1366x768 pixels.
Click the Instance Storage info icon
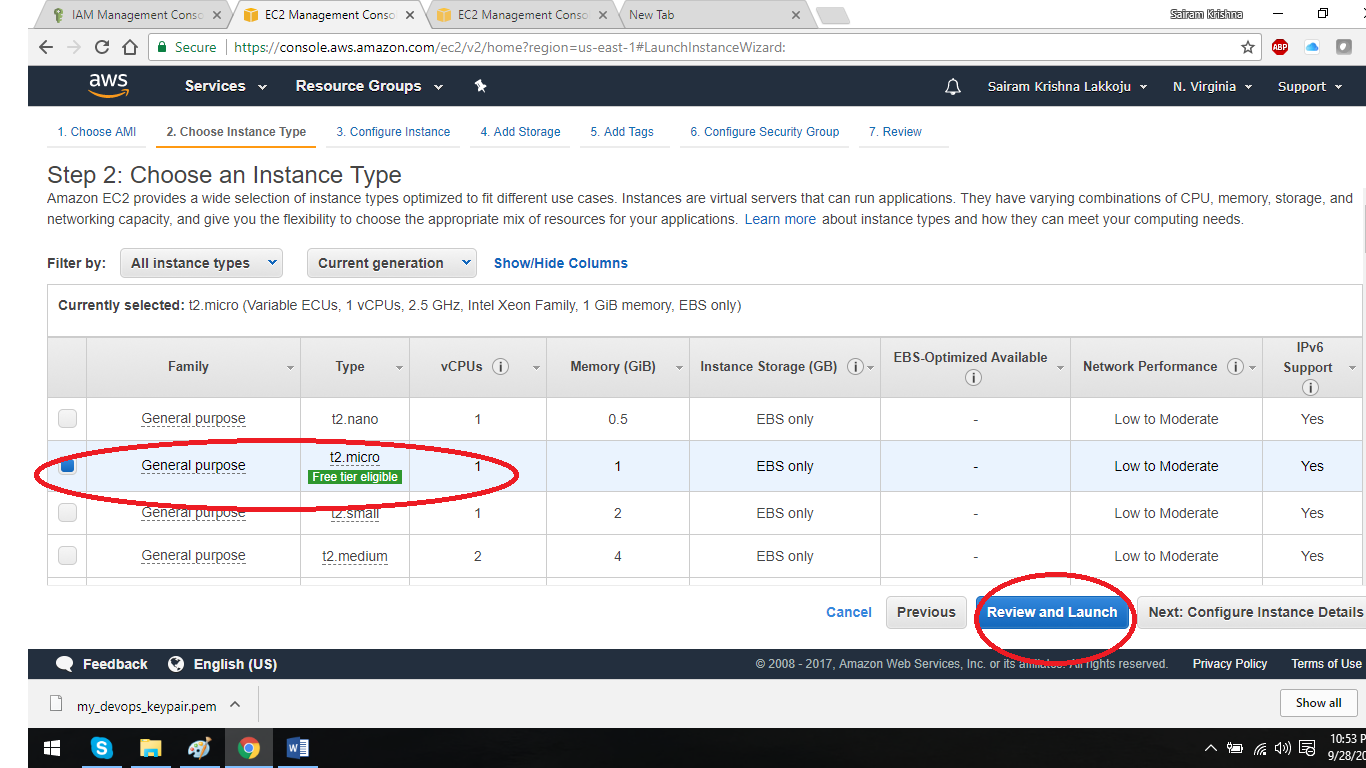click(855, 366)
